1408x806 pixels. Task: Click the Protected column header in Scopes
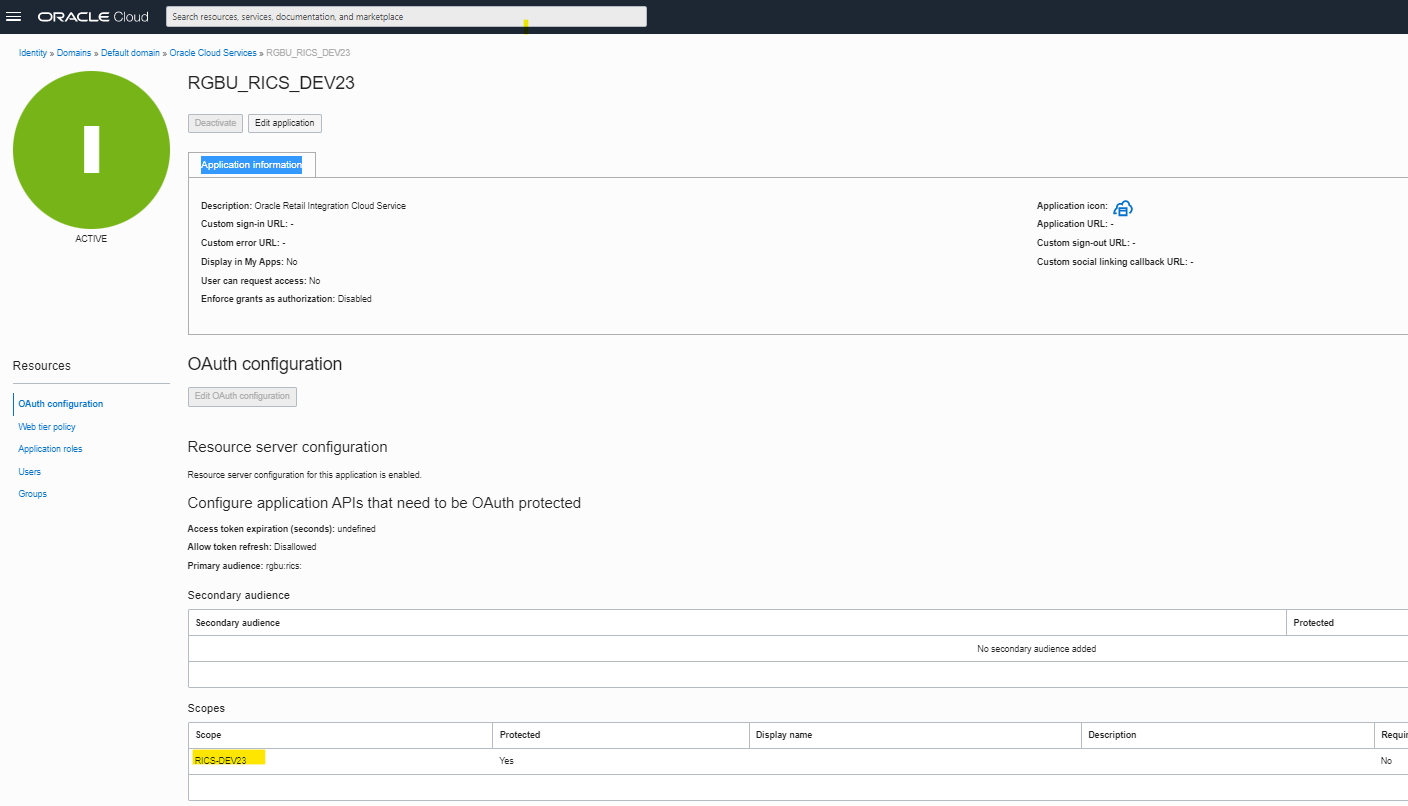[520, 734]
